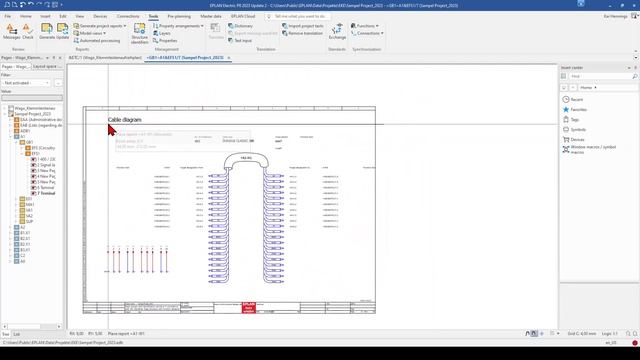This screenshot has height=360, width=640.
Task: Open the Messages tool in the ribbon
Action: pos(11,31)
